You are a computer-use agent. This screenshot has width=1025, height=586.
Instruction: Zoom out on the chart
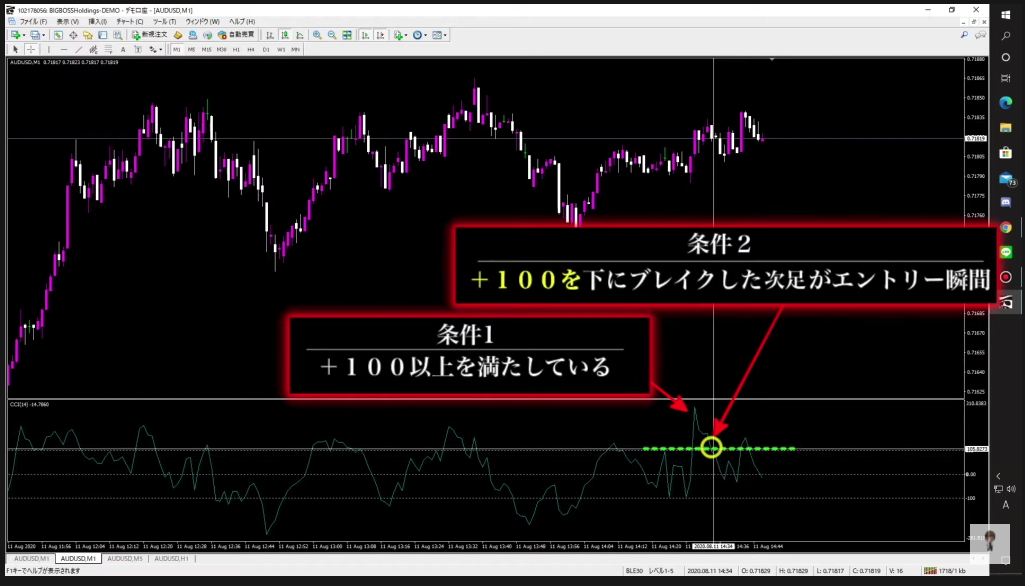click(332, 35)
